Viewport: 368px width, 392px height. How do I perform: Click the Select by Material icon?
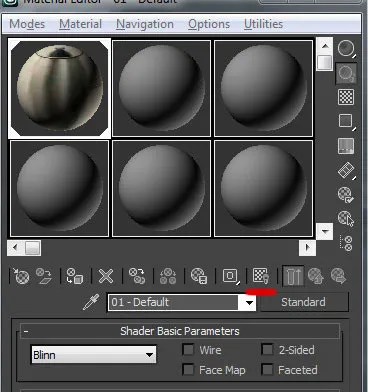coord(346,219)
